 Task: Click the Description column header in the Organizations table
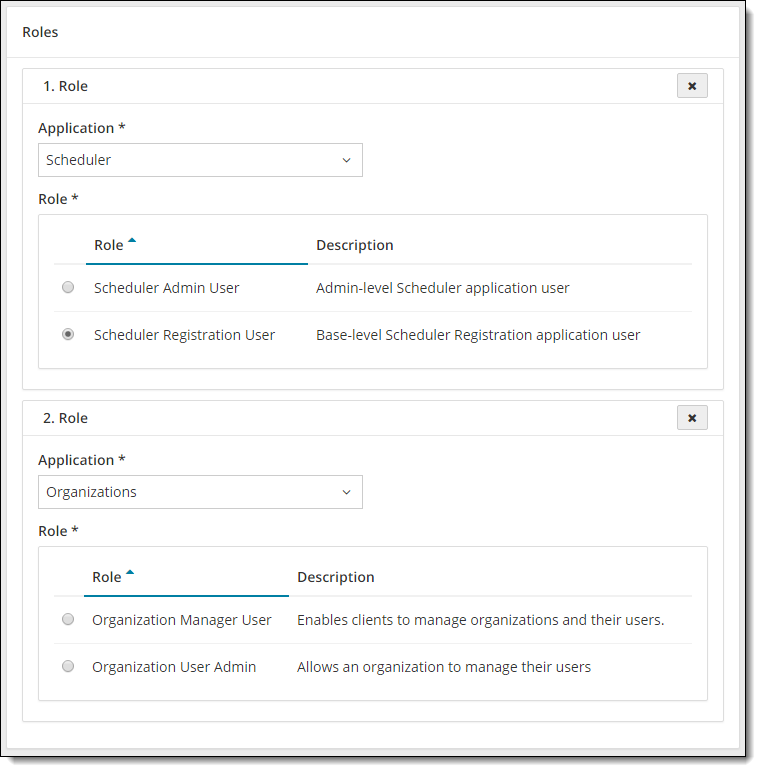(x=336, y=577)
